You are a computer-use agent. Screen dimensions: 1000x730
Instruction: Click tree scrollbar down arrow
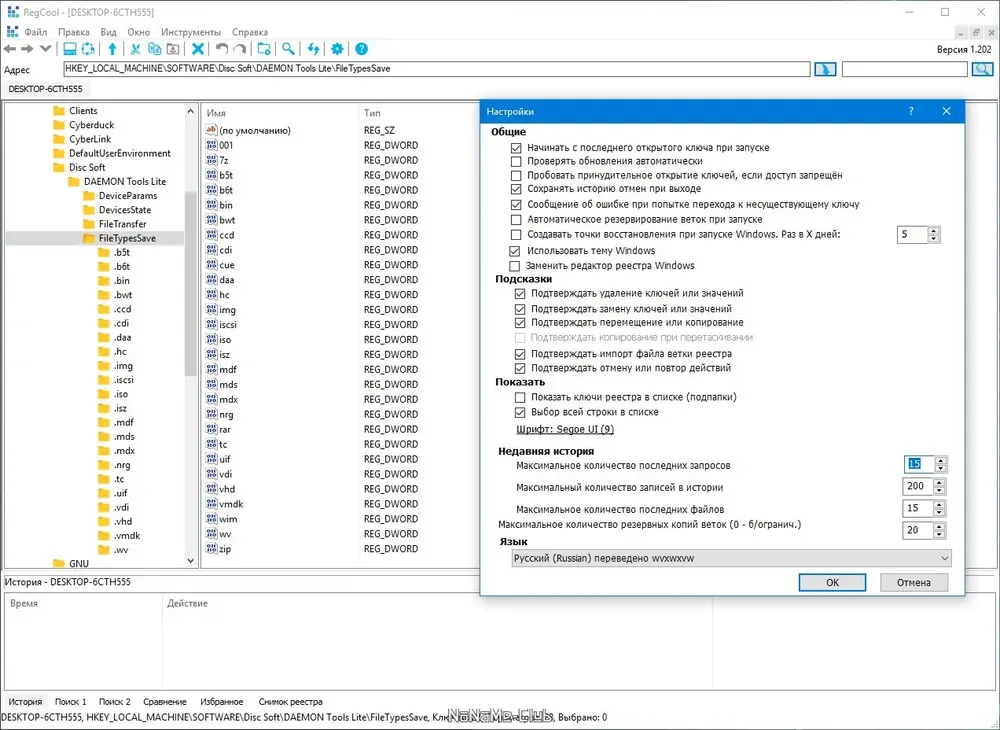[x=191, y=561]
